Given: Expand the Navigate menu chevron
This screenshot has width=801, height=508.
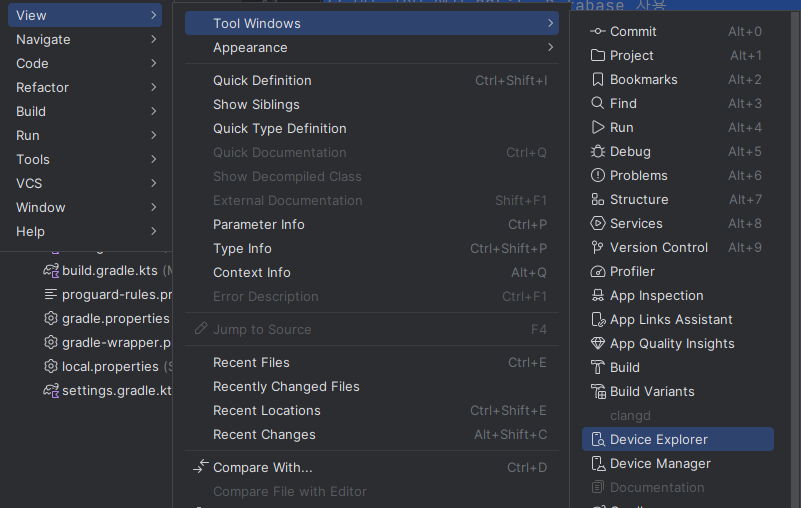Looking at the screenshot, I should click(x=153, y=39).
